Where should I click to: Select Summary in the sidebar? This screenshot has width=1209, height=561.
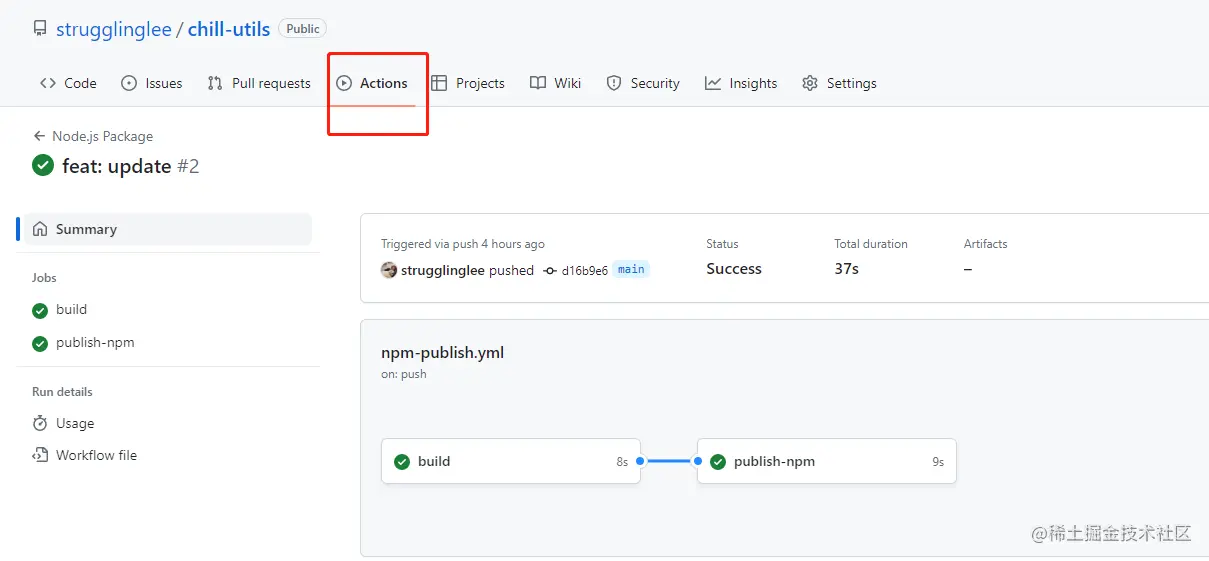(x=168, y=229)
